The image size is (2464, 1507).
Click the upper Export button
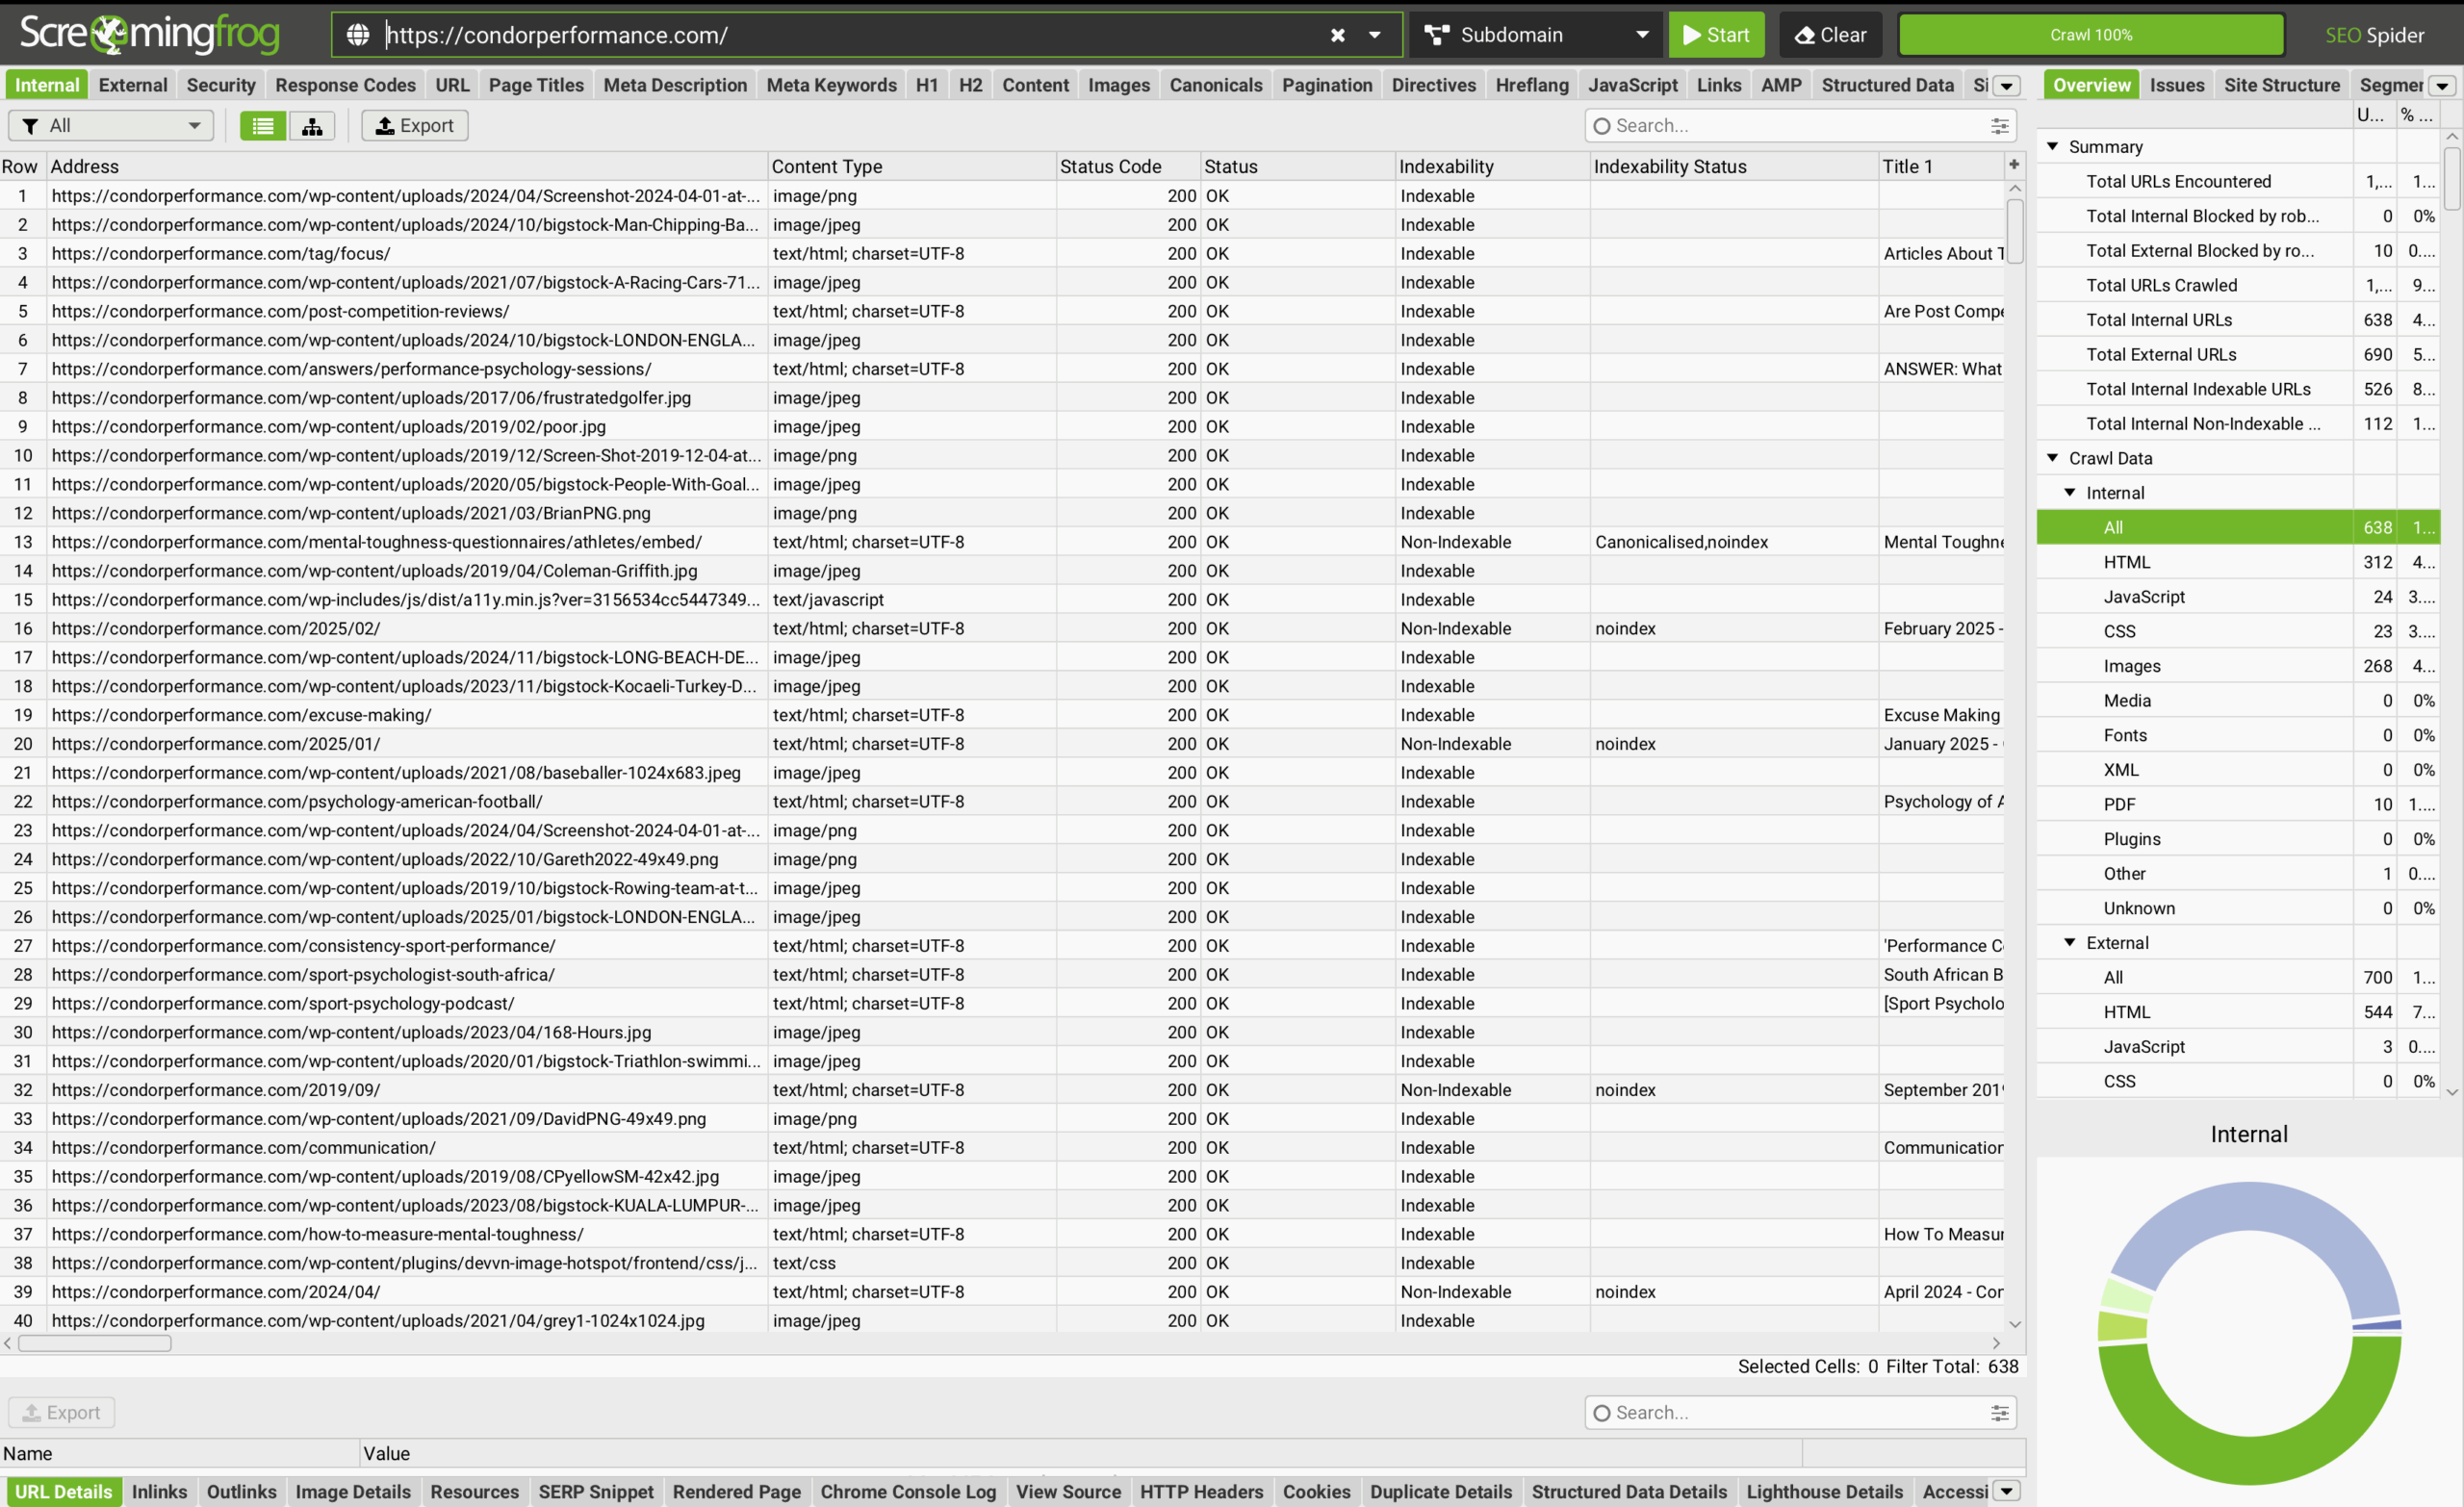coord(414,125)
